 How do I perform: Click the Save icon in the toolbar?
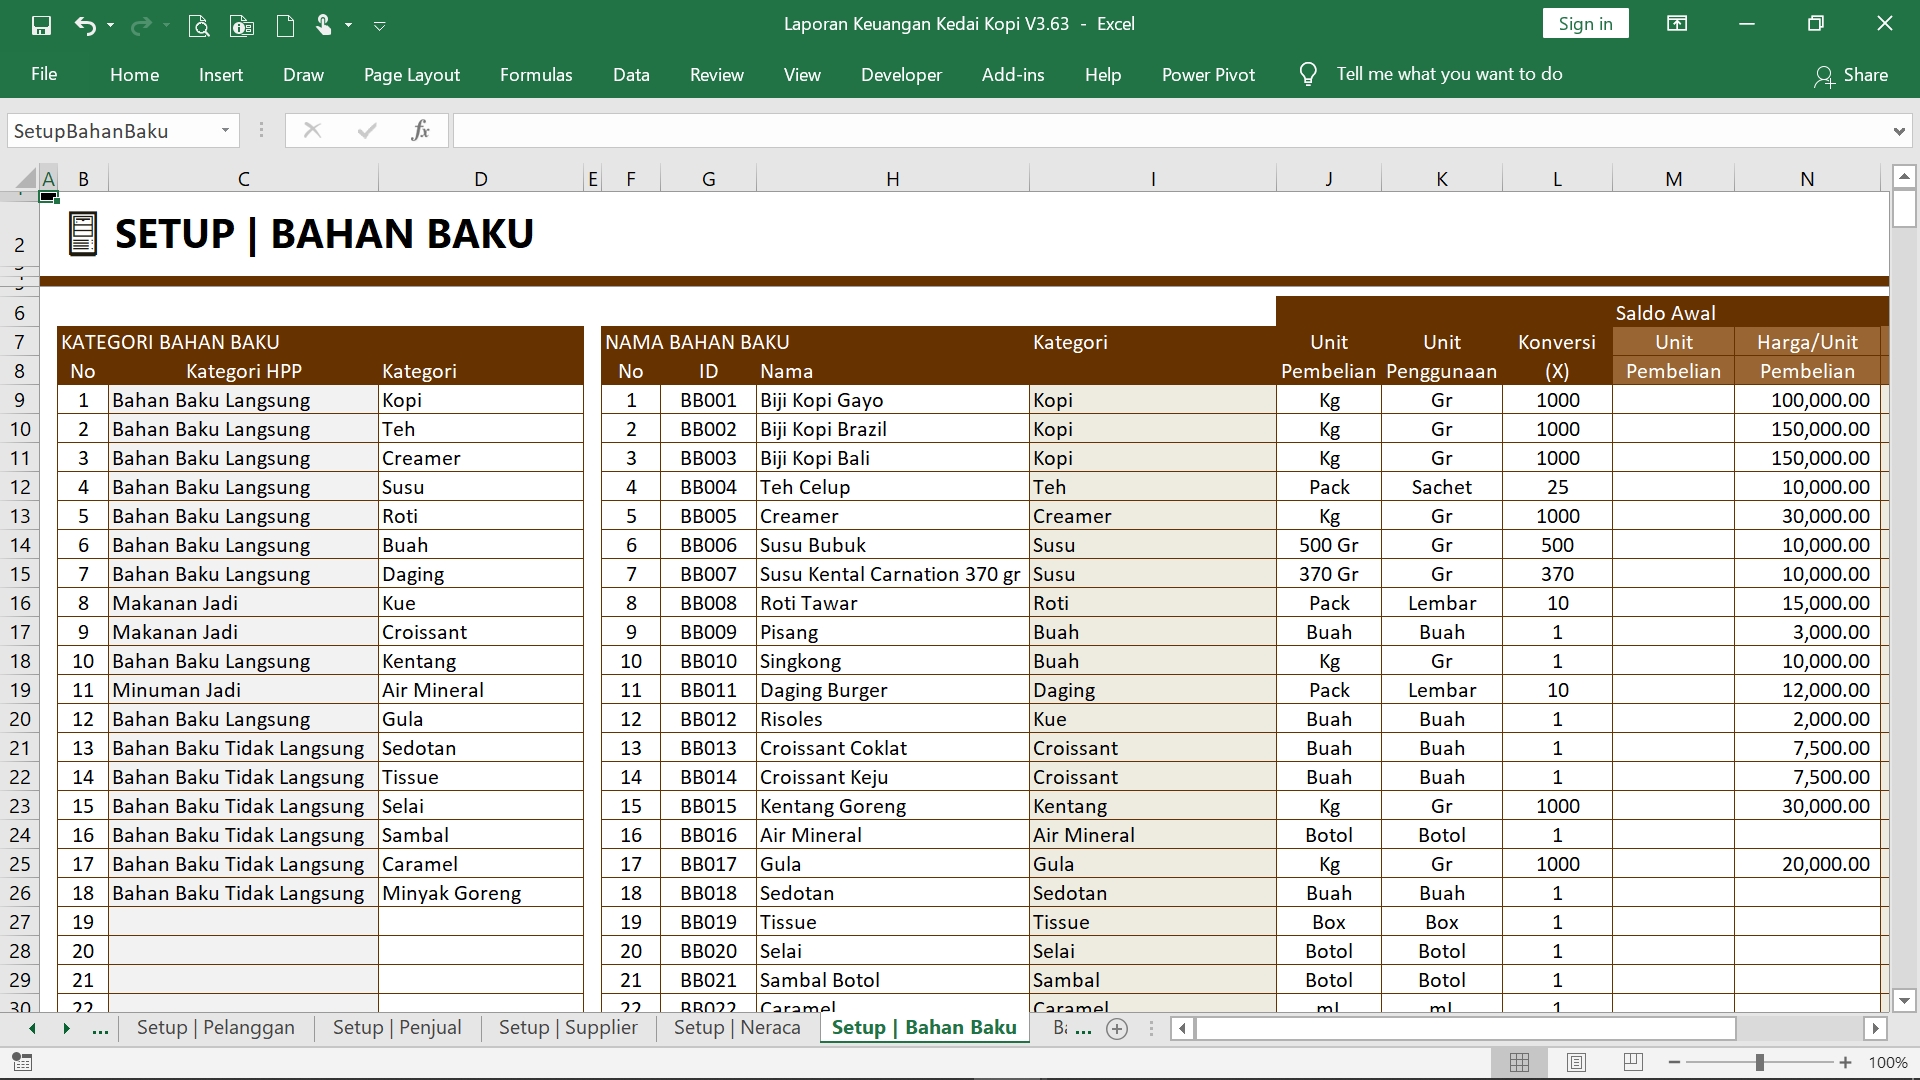click(x=40, y=24)
